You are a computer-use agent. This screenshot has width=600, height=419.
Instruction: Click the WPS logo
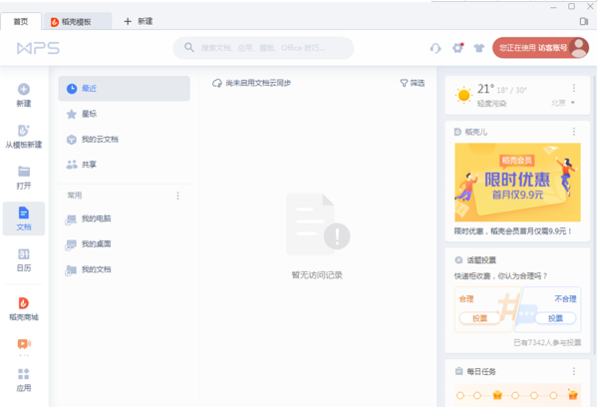38,48
